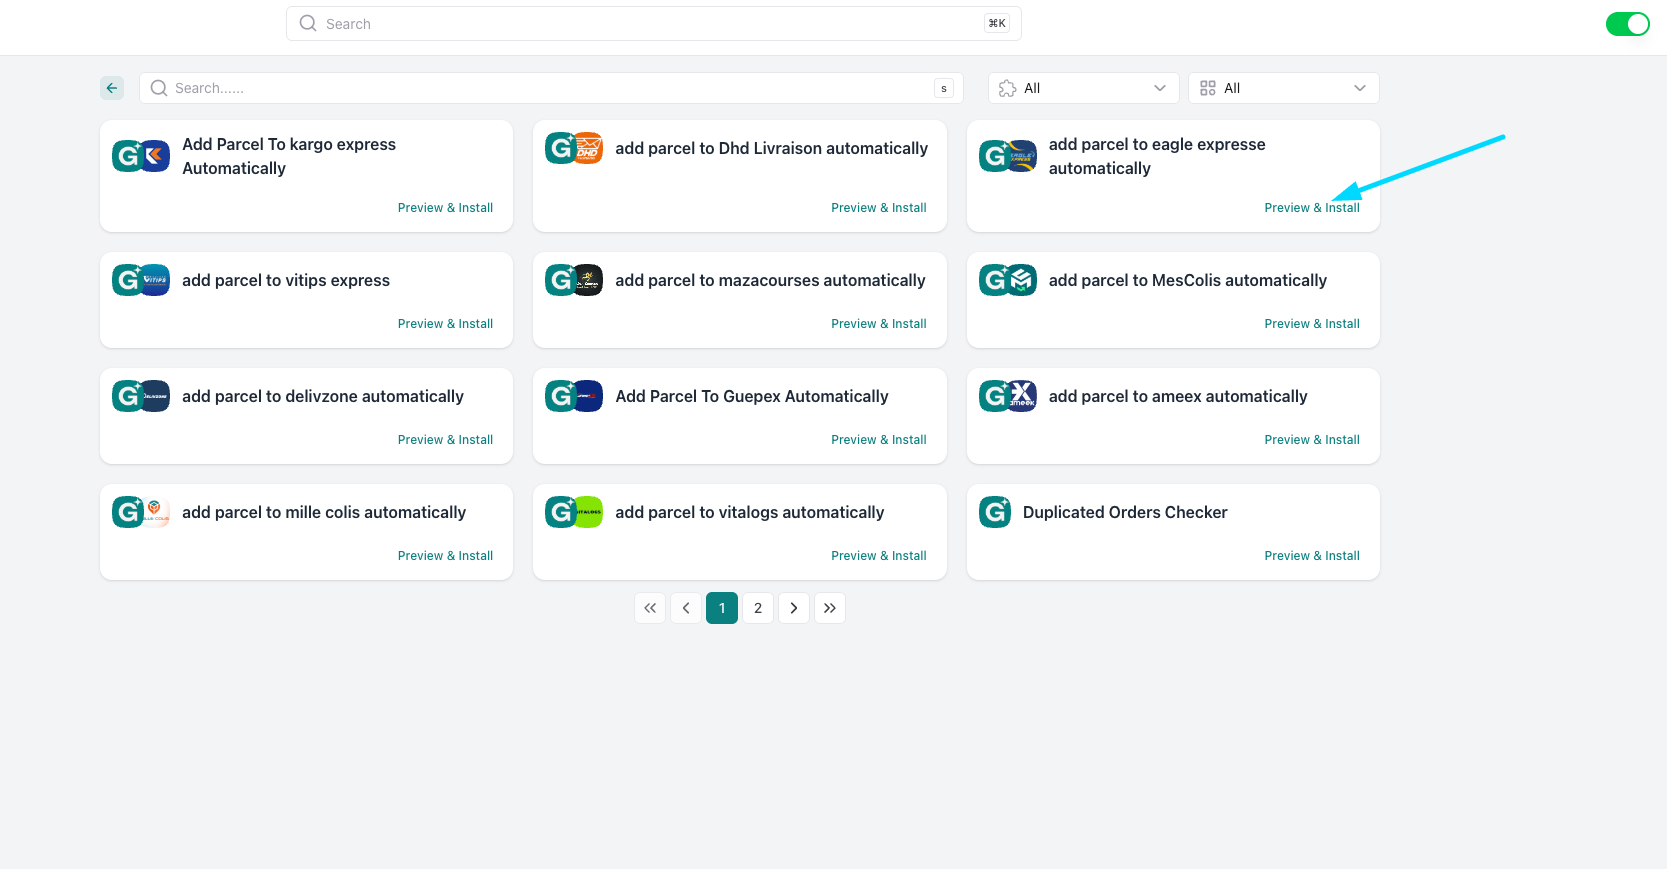Click title "add parcel to eagle expresse automatically"
1667x869 pixels.
[x=1157, y=156]
